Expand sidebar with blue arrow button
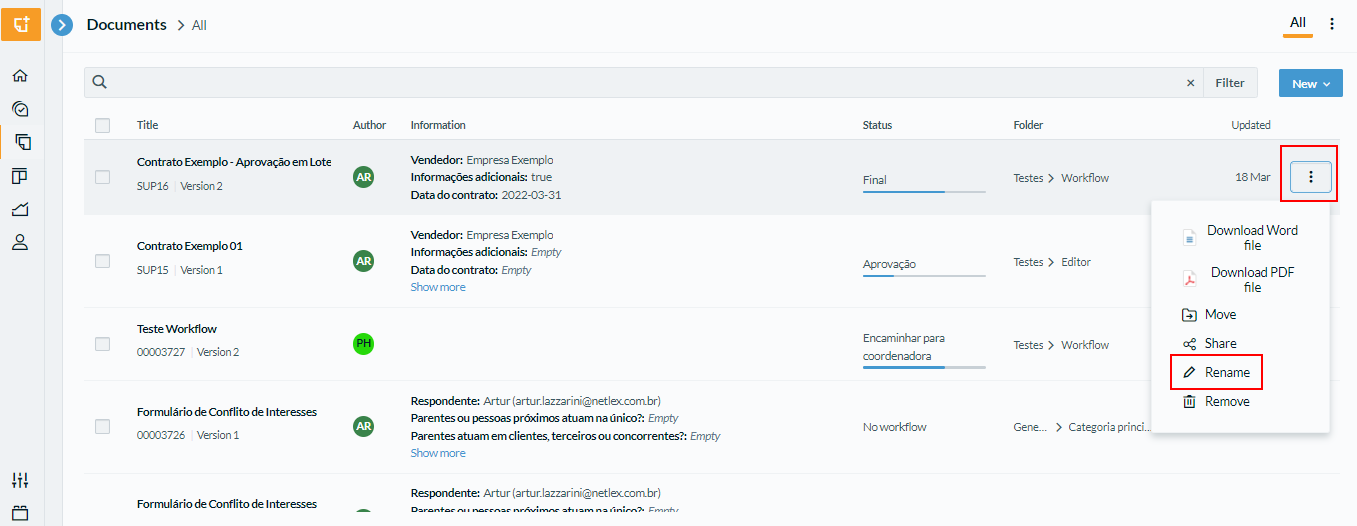The image size is (1357, 526). tap(63, 25)
